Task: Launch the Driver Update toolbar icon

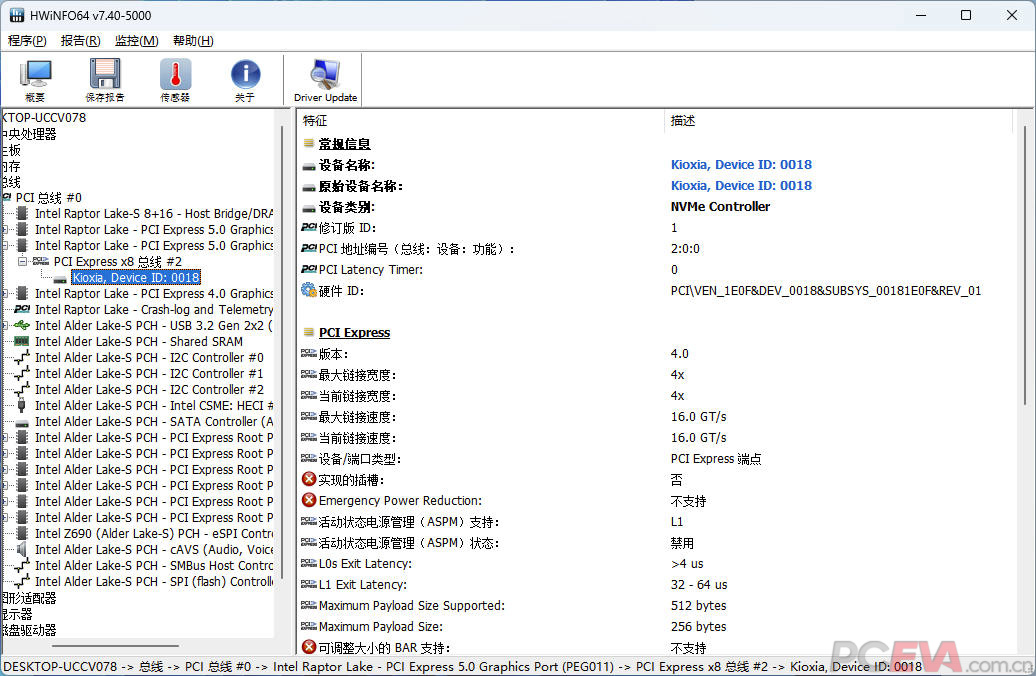Action: click(x=323, y=78)
